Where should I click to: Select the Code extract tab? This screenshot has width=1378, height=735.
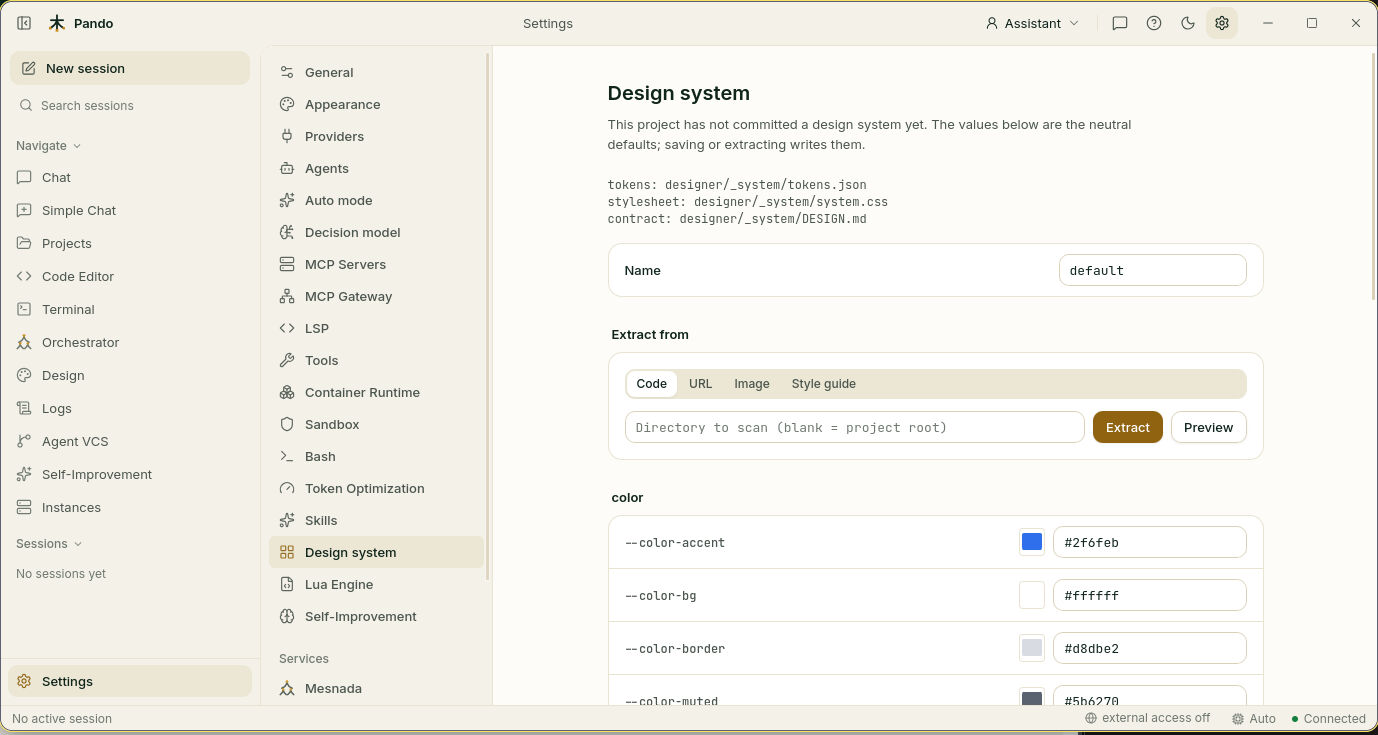tap(651, 384)
